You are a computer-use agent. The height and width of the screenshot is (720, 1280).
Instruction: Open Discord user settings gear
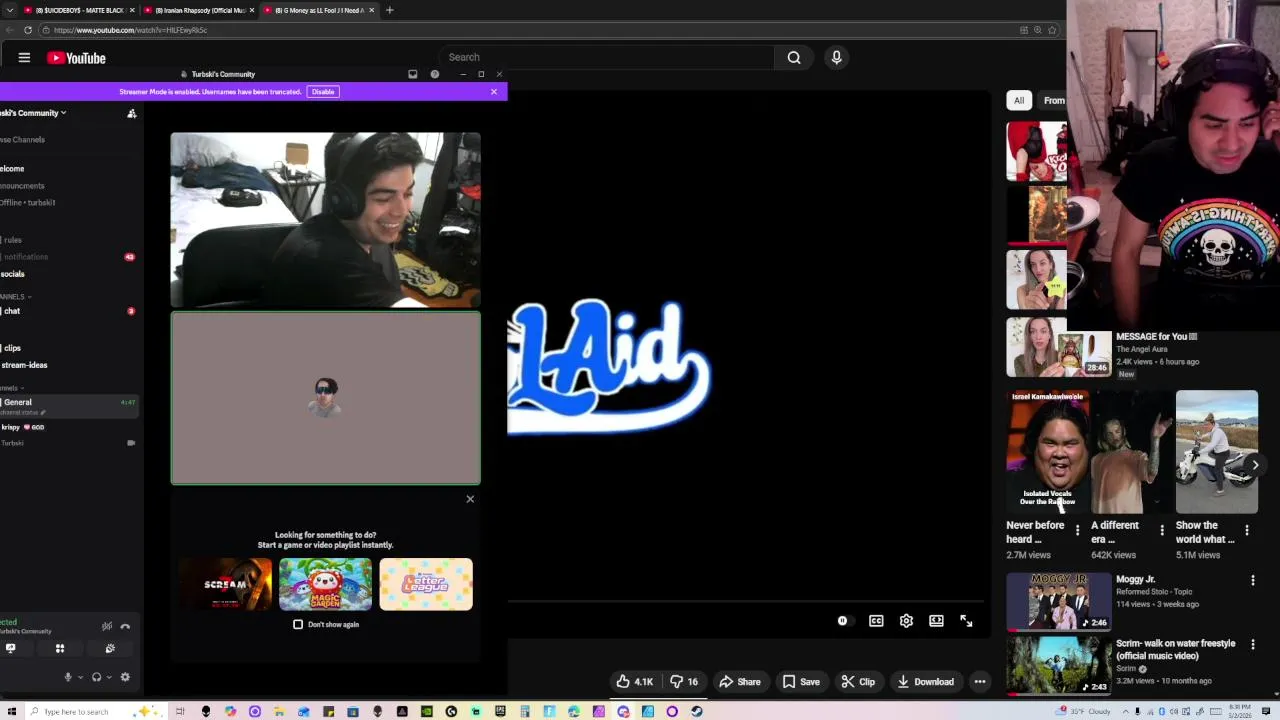click(125, 677)
